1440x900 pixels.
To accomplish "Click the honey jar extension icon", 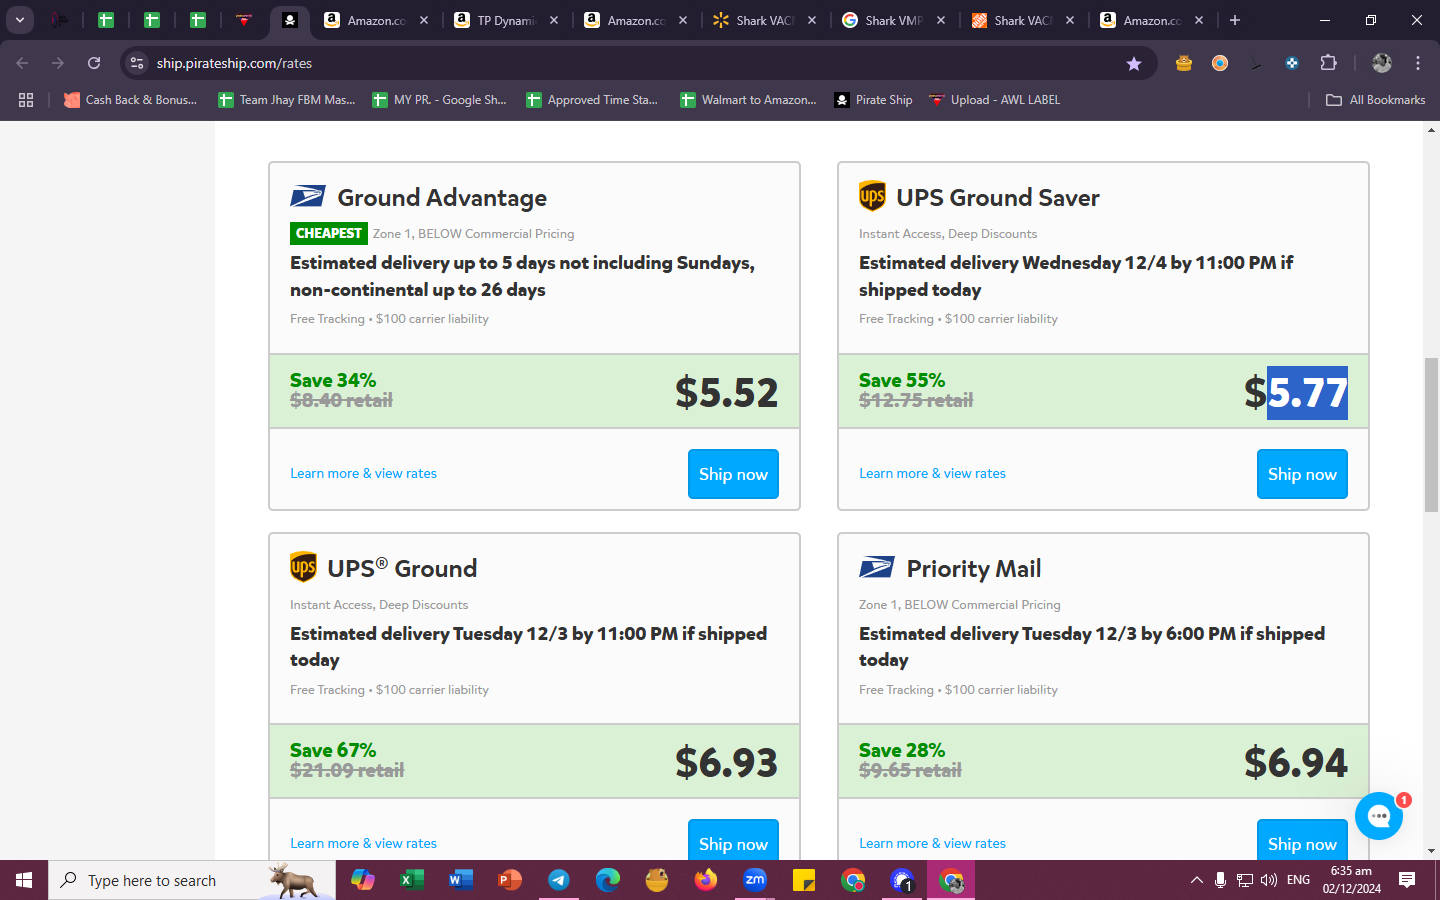I will 1184,63.
